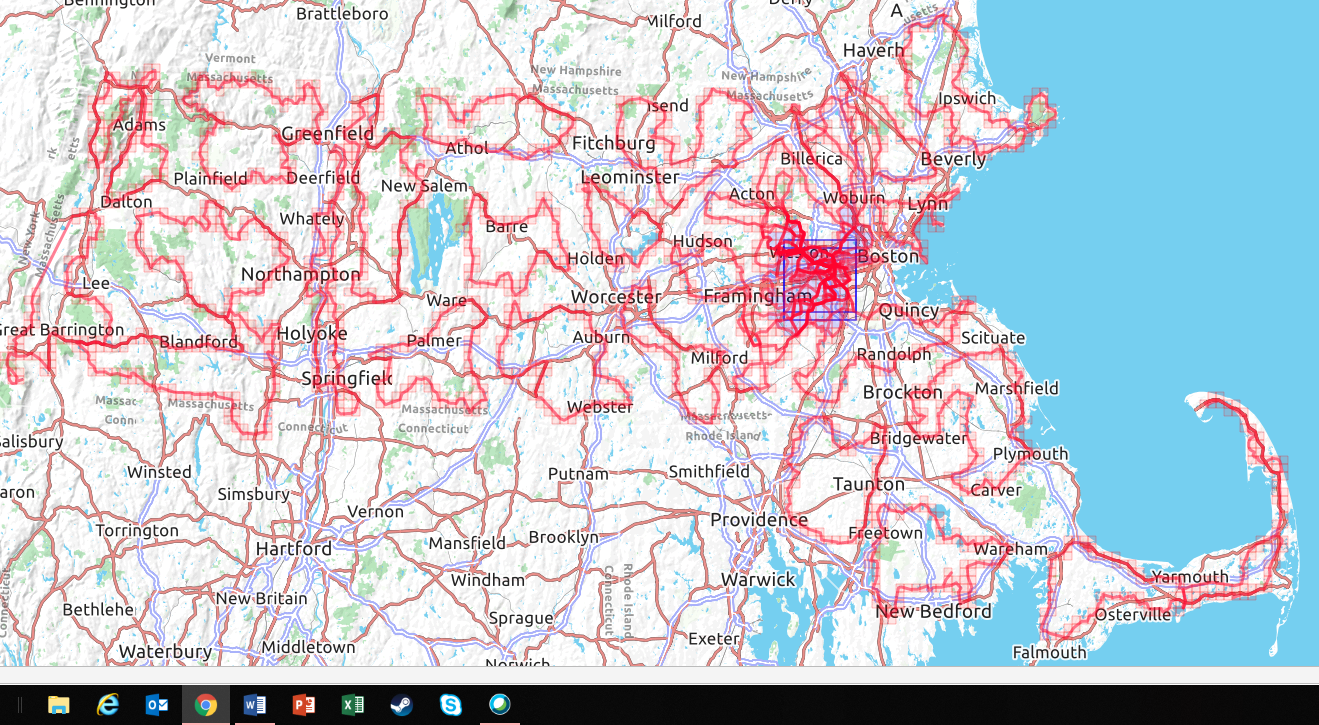Screen dimensions: 1319x725
Task: Select the Northampton label
Action: (300, 274)
